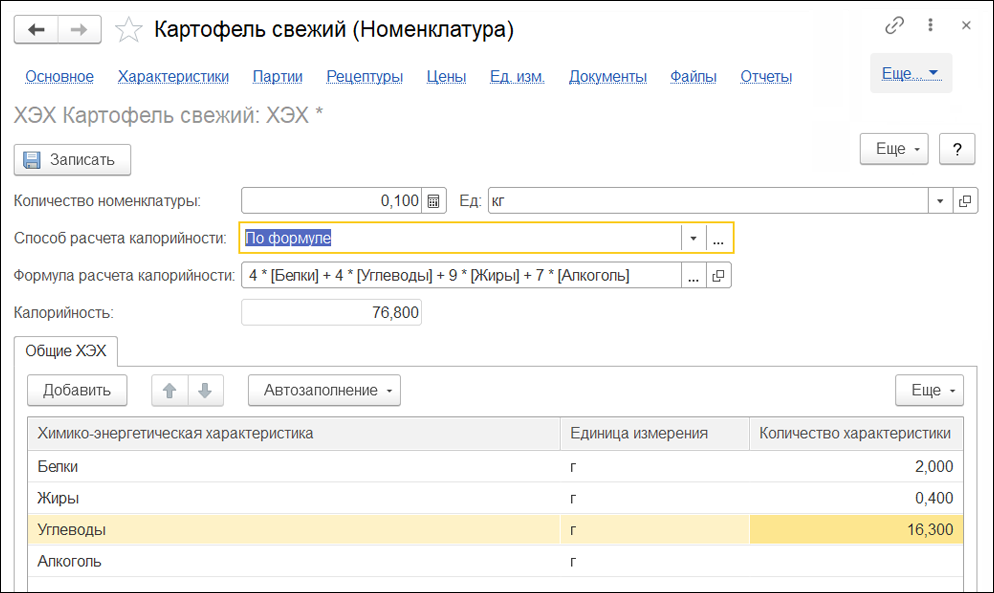This screenshot has height=593, width=994.
Task: Click the back navigation arrow
Action: pyautogui.click(x=37, y=30)
